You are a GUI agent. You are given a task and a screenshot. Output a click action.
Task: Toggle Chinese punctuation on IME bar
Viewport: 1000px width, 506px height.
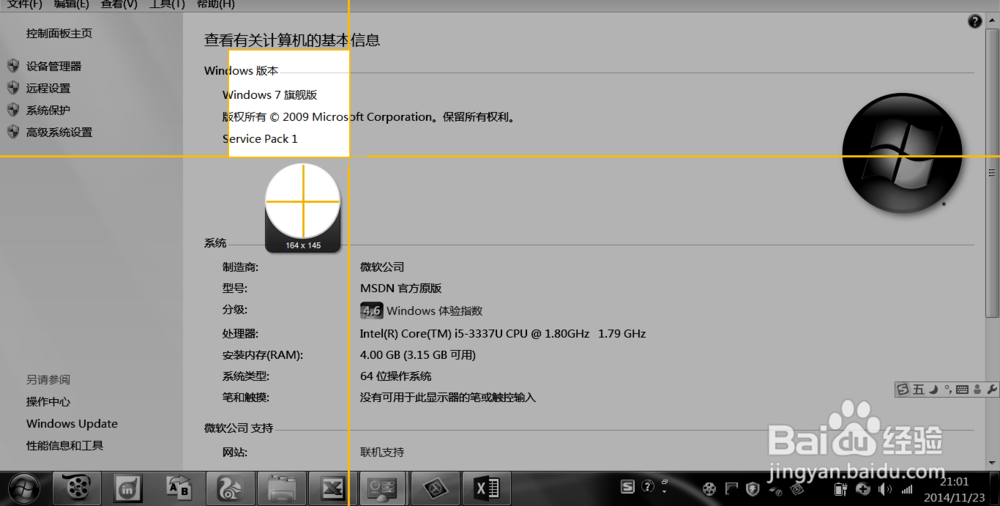(948, 389)
